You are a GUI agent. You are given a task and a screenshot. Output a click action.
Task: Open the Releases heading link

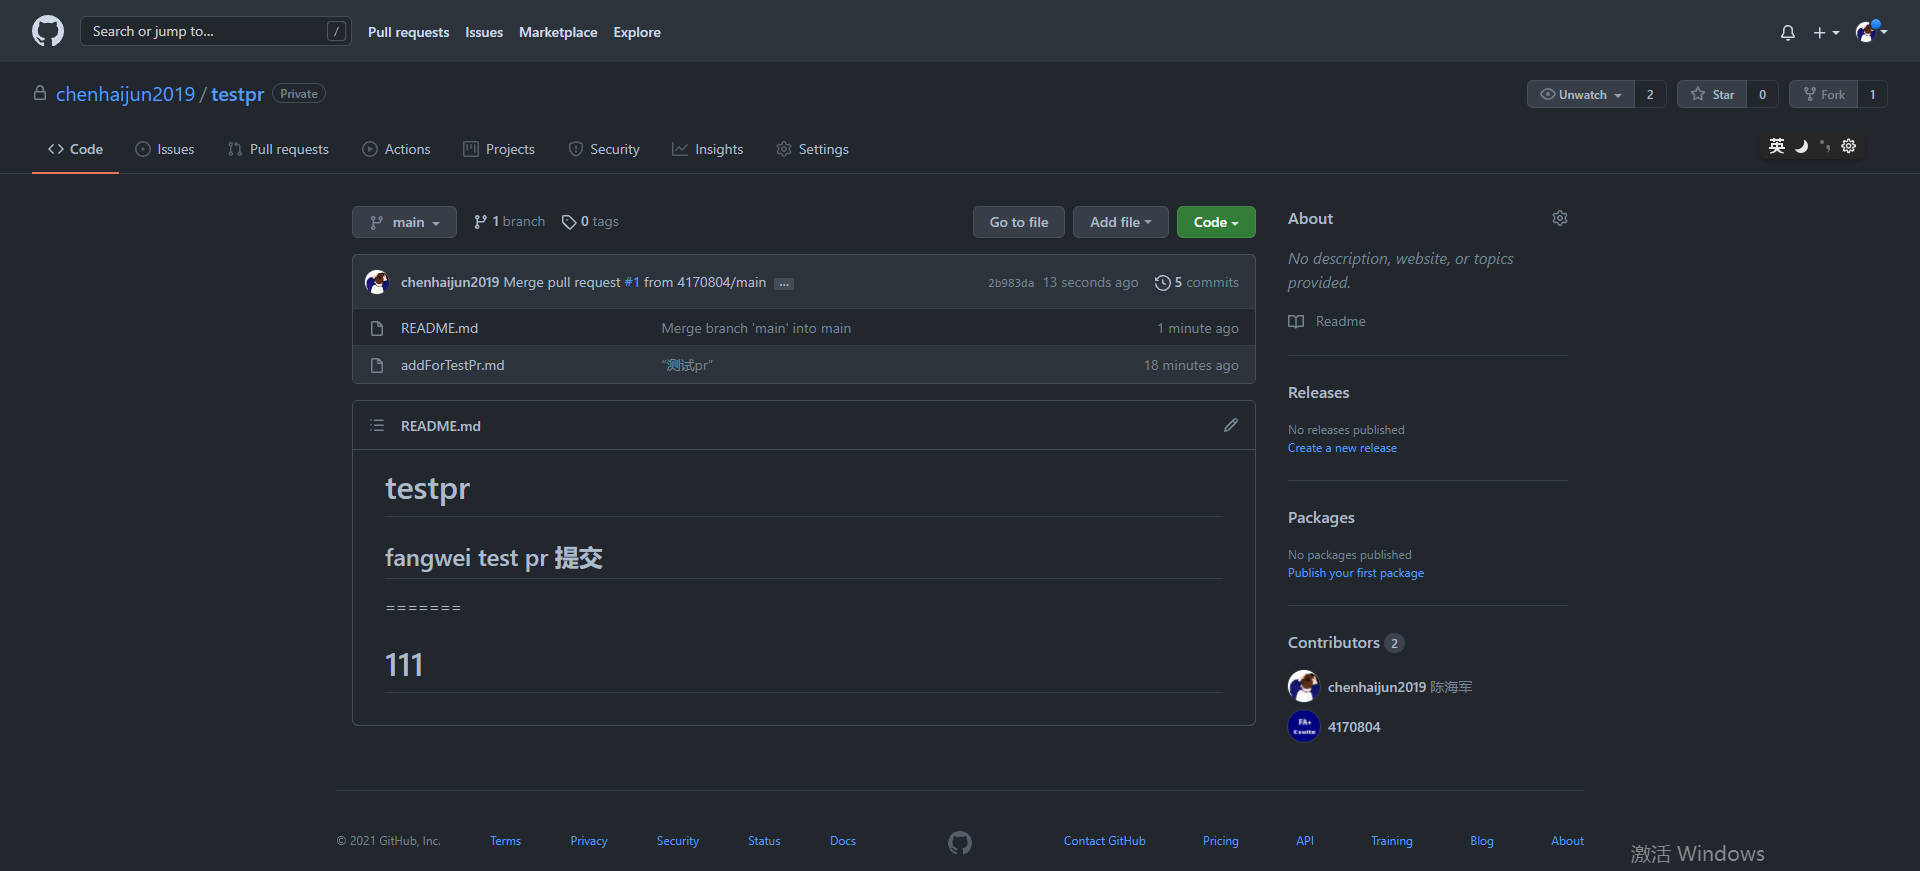coord(1319,393)
